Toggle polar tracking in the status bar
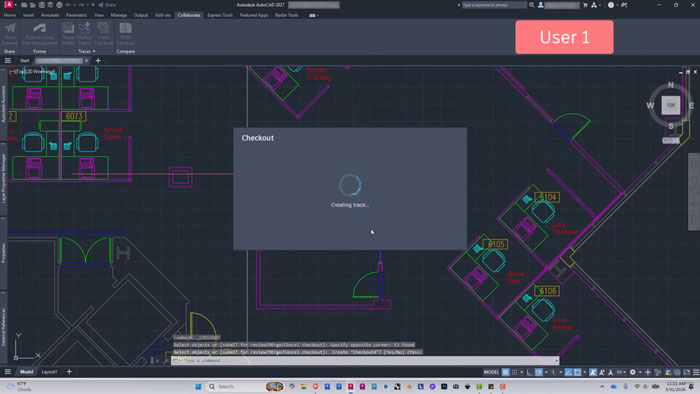This screenshot has width=700, height=394. 539,372
